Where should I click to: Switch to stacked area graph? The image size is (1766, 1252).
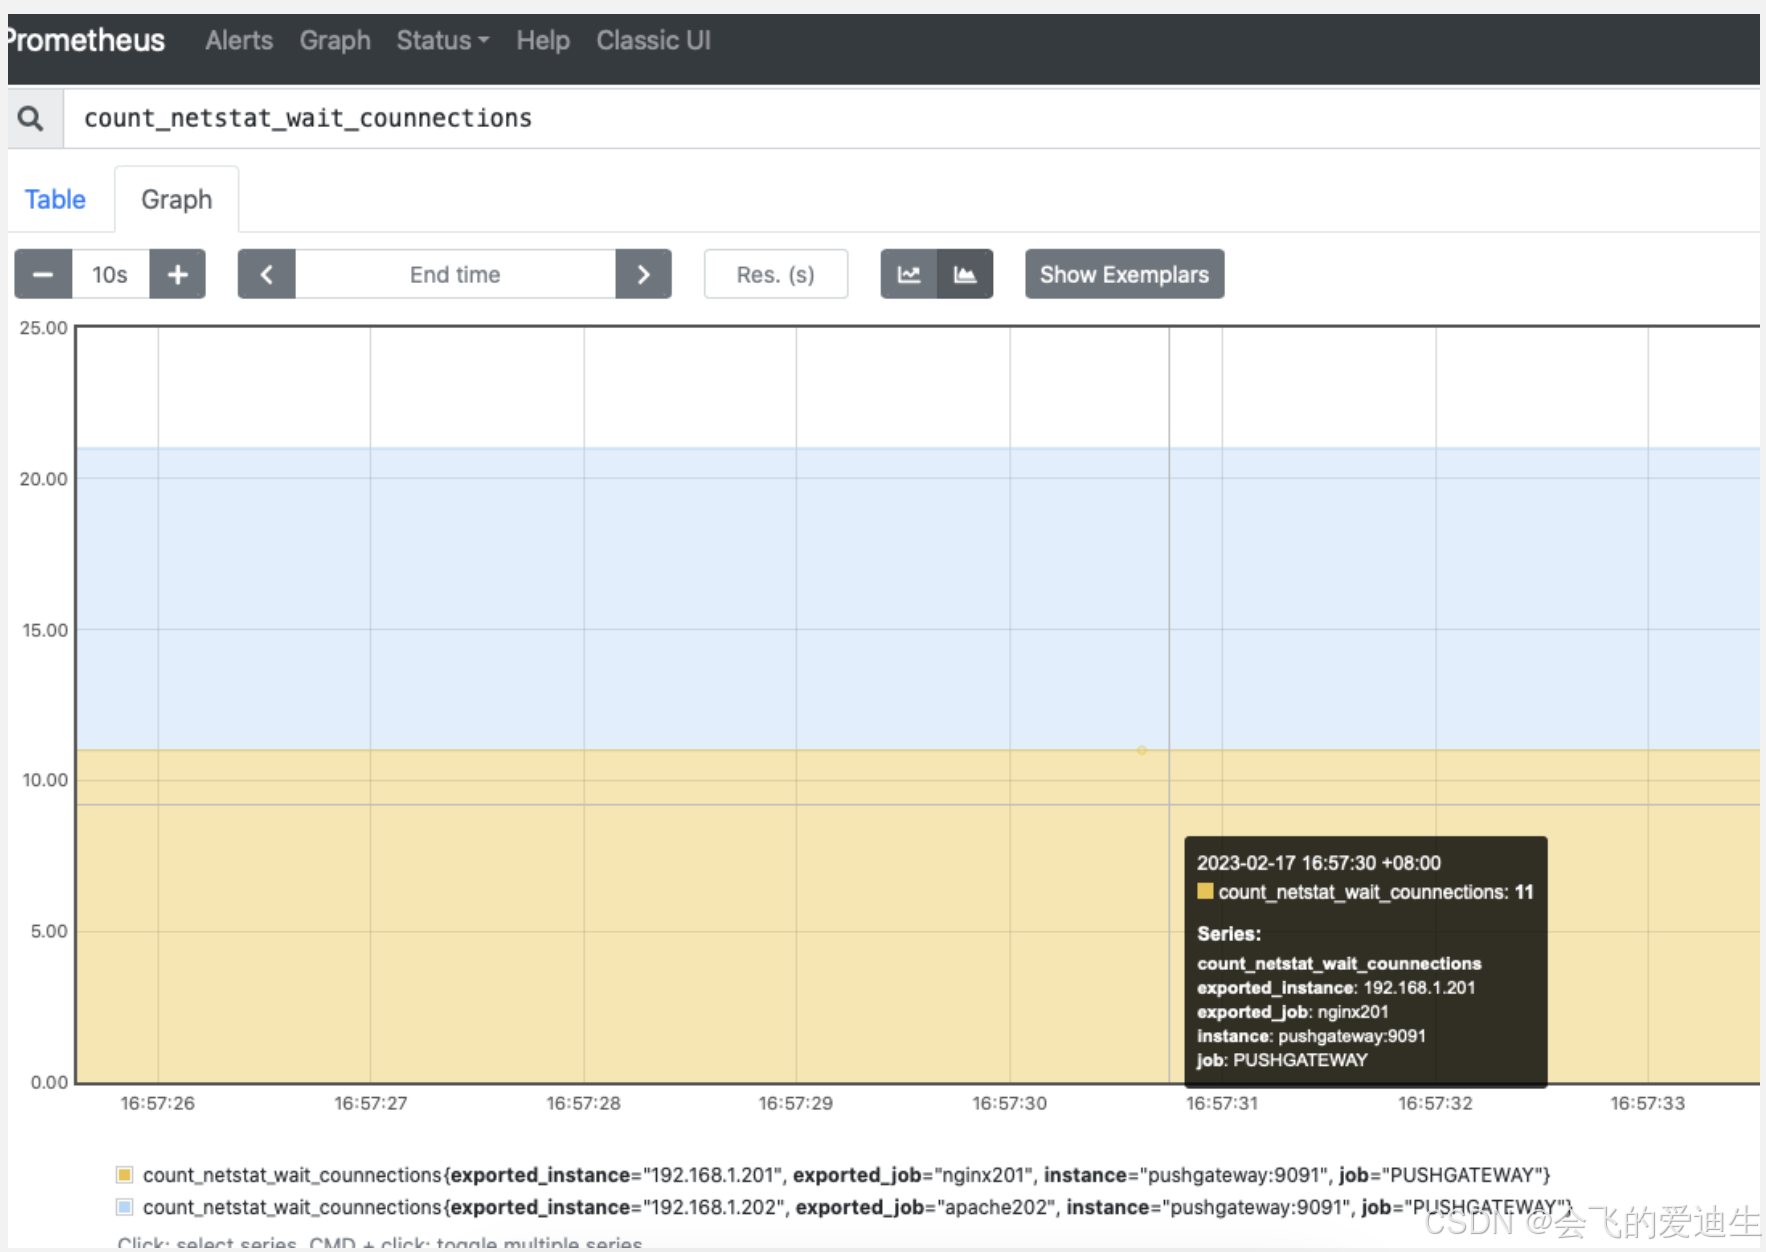coord(965,274)
